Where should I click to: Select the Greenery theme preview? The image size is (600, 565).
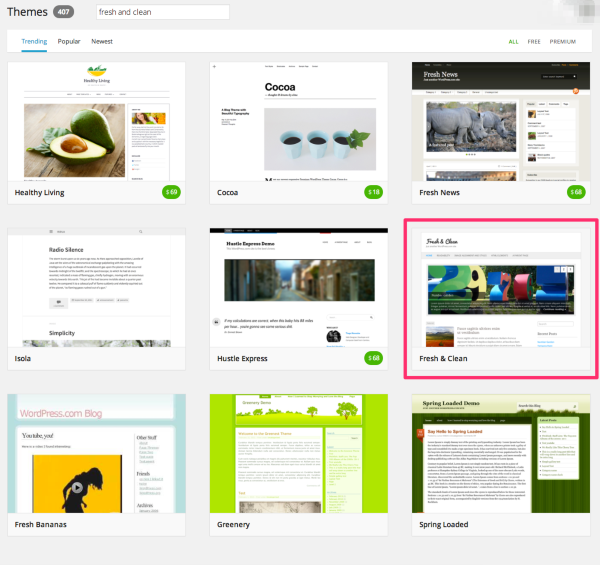pyautogui.click(x=298, y=452)
